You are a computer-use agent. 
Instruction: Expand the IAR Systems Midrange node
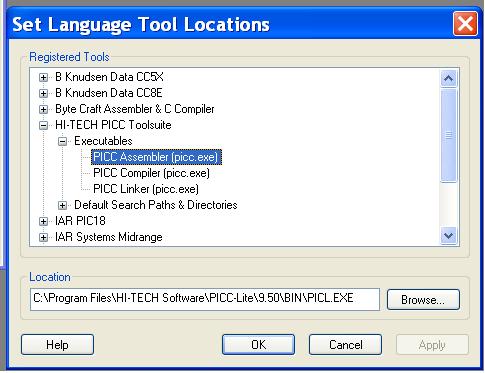click(43, 237)
